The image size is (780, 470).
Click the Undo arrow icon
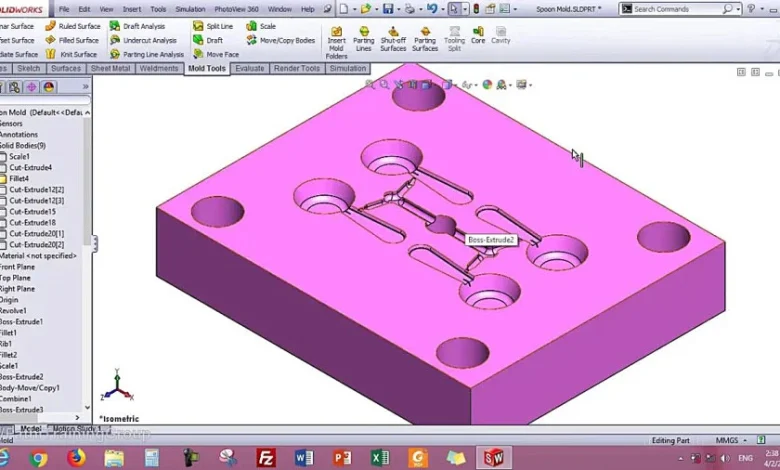point(432,9)
